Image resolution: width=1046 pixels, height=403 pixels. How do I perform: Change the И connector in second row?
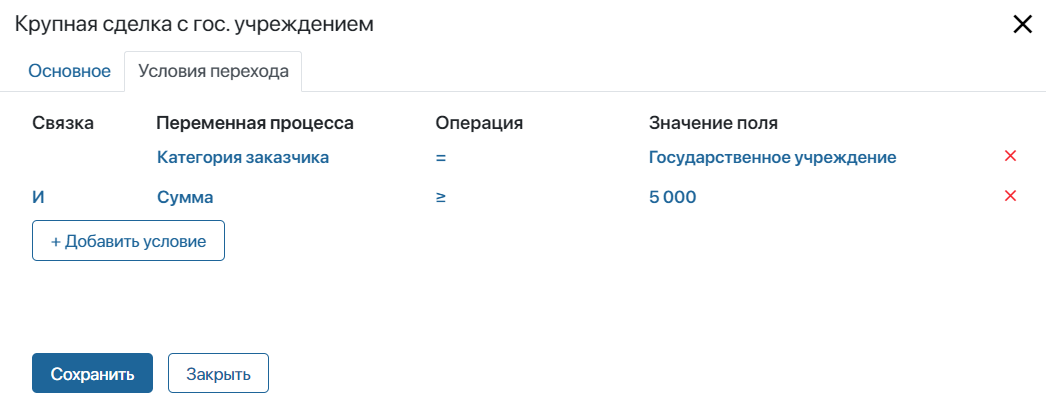point(38,197)
